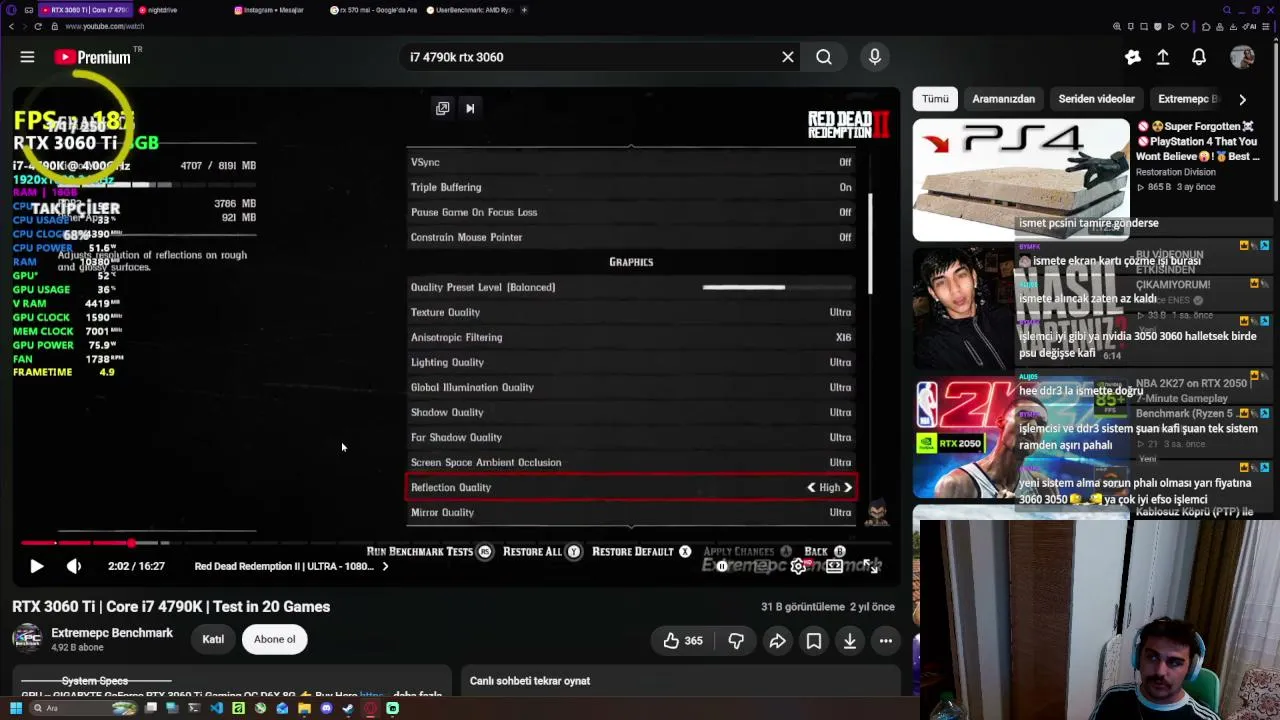Open the Restoration Division channel link

click(x=1175, y=172)
